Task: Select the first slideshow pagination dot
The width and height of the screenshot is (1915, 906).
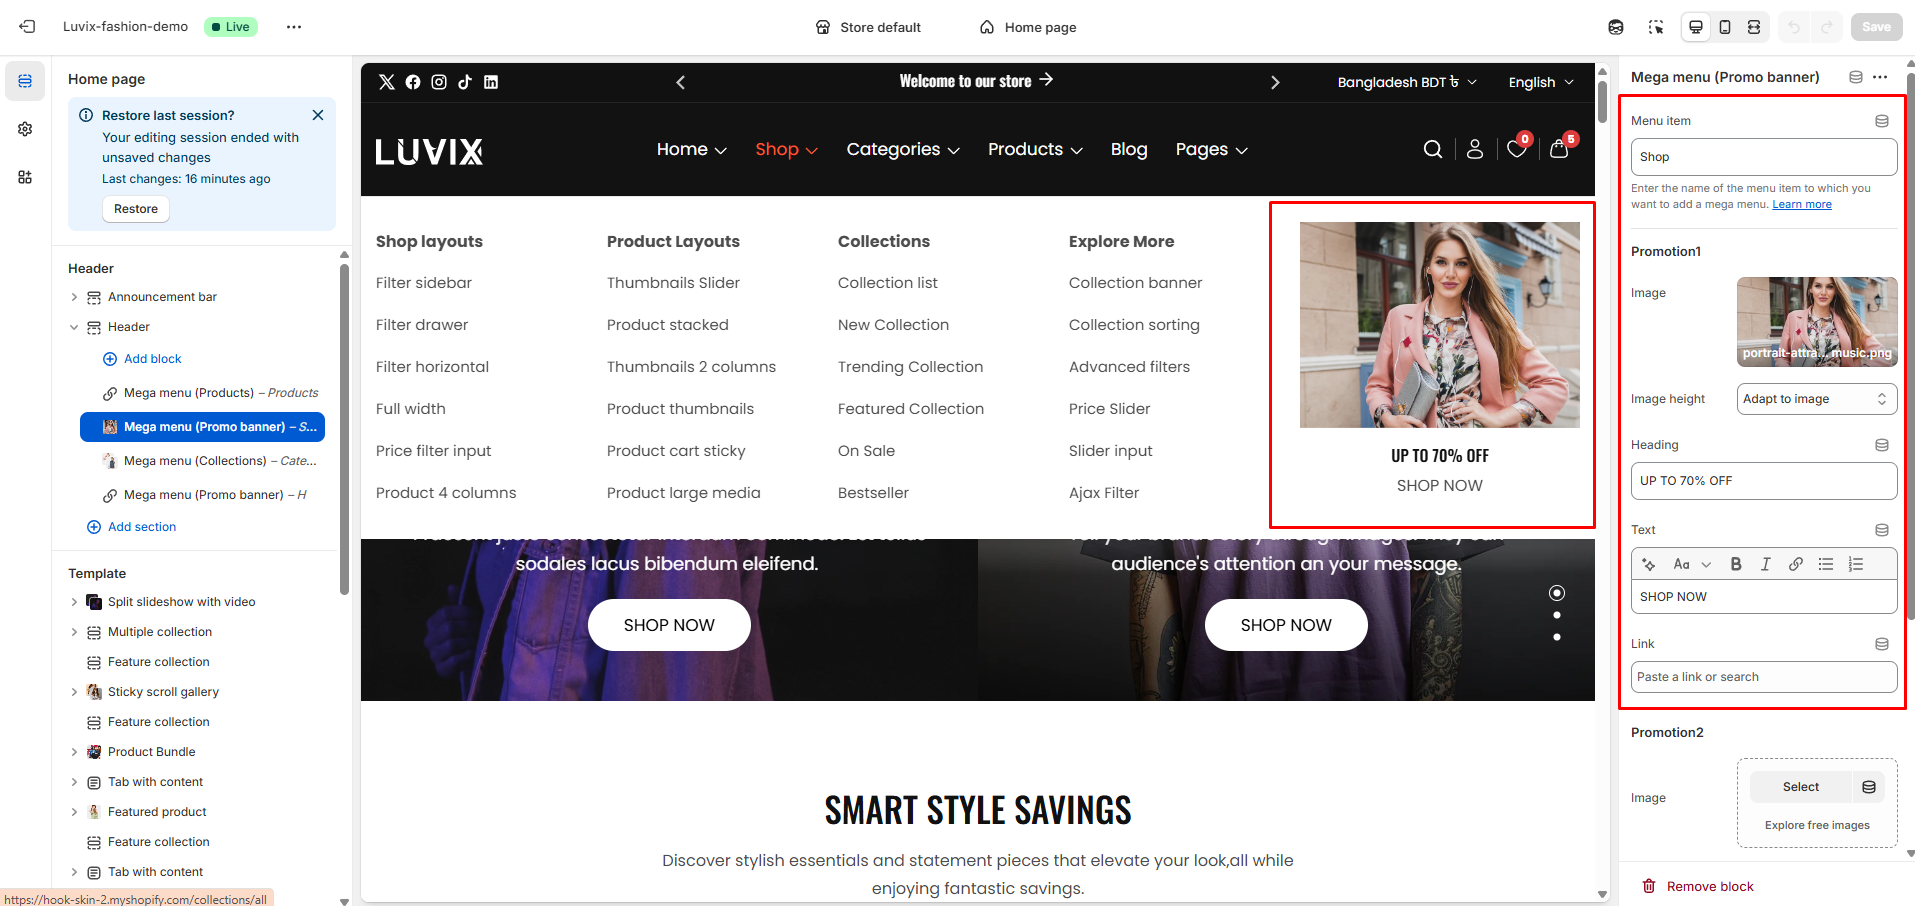Action: [1557, 593]
